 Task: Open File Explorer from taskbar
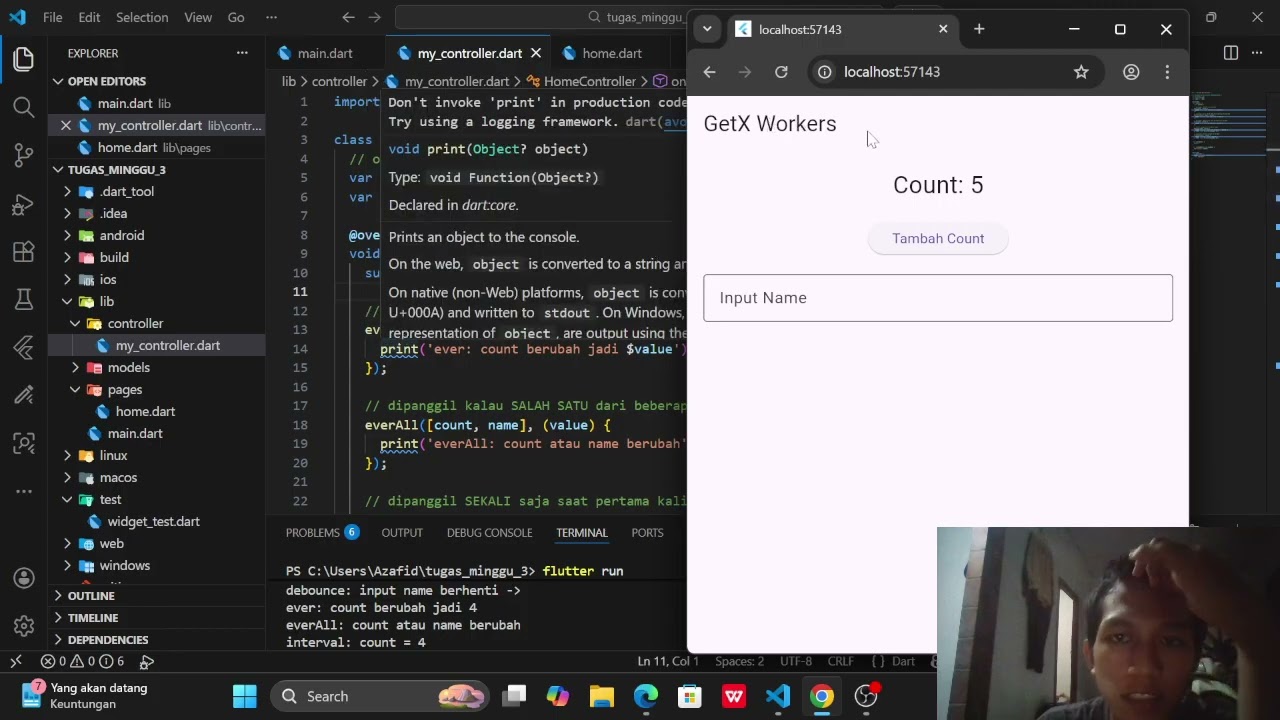click(602, 696)
